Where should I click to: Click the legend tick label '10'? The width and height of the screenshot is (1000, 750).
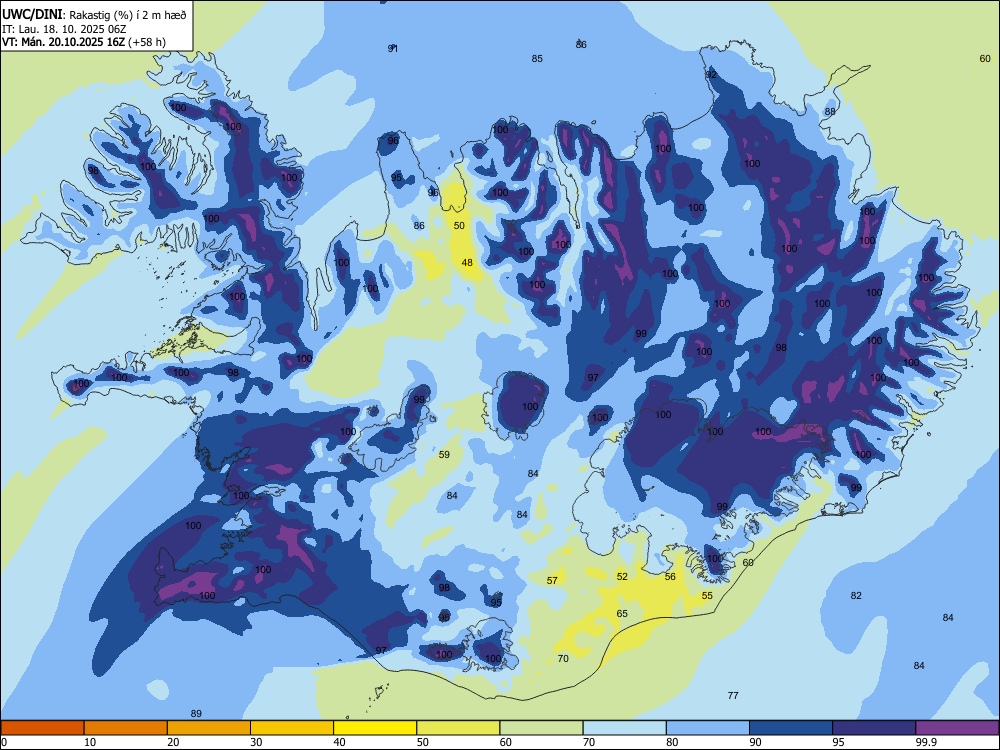click(x=90, y=742)
